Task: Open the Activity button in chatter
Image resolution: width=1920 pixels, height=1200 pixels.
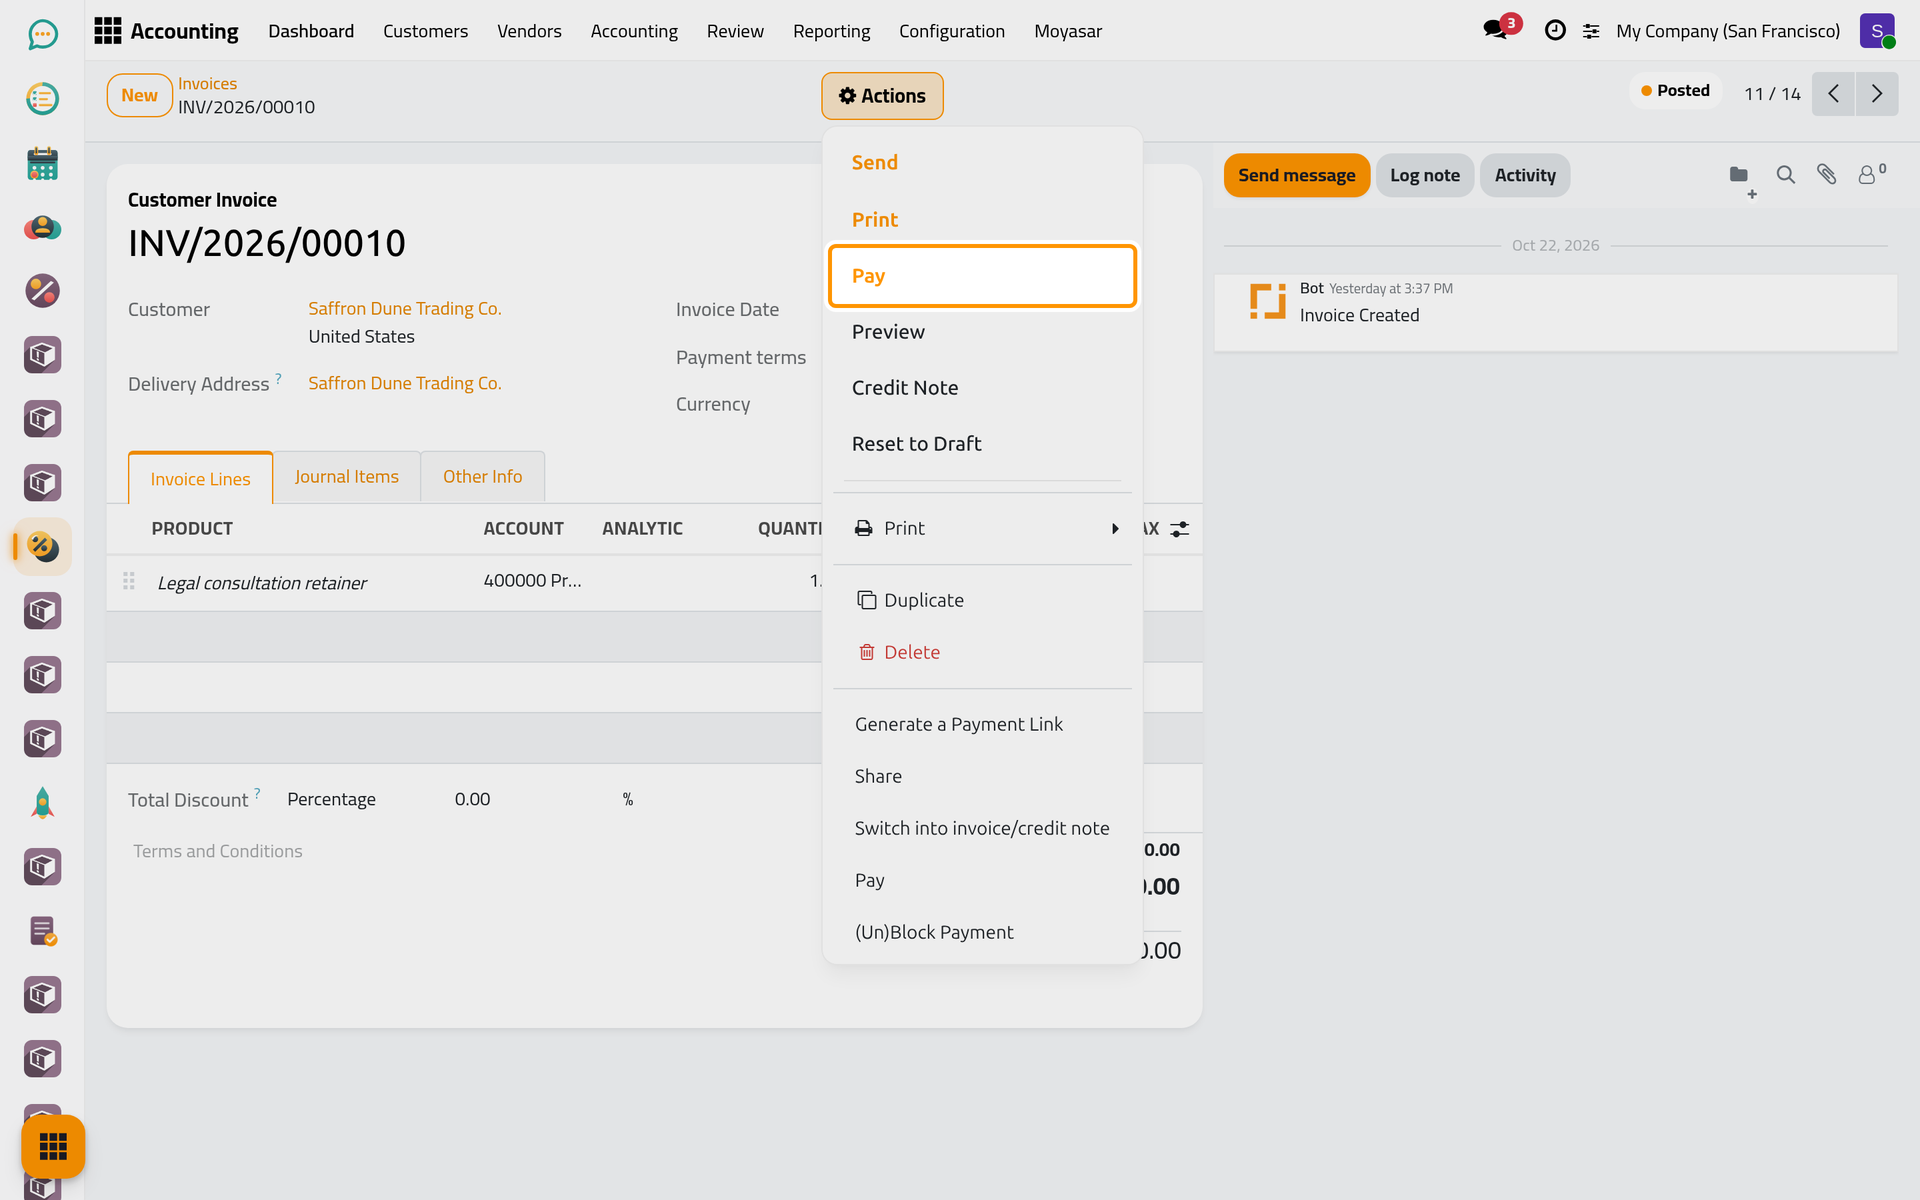Action: (x=1524, y=175)
